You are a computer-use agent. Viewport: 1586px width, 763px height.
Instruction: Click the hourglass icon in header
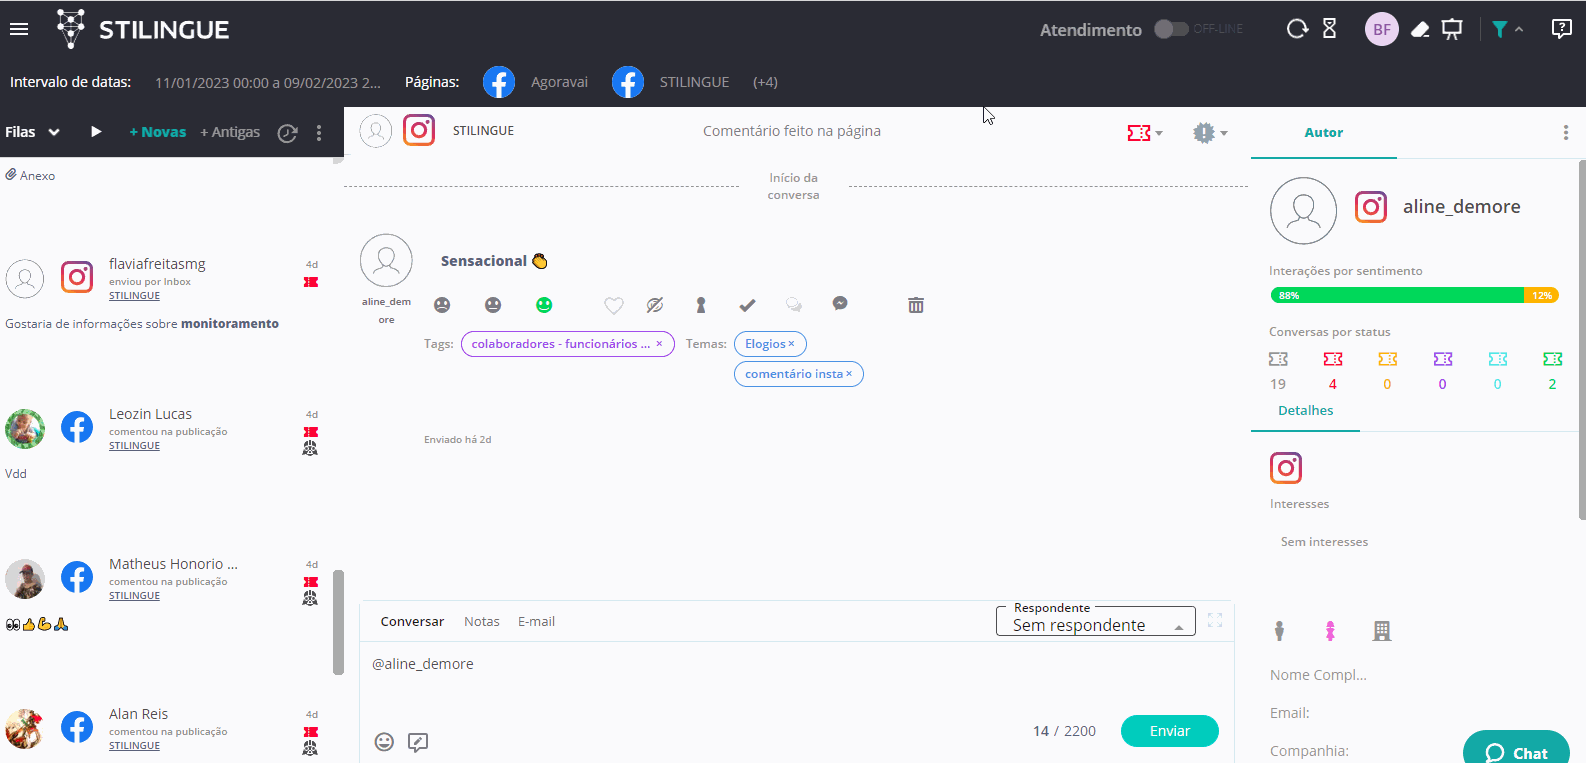click(x=1330, y=29)
